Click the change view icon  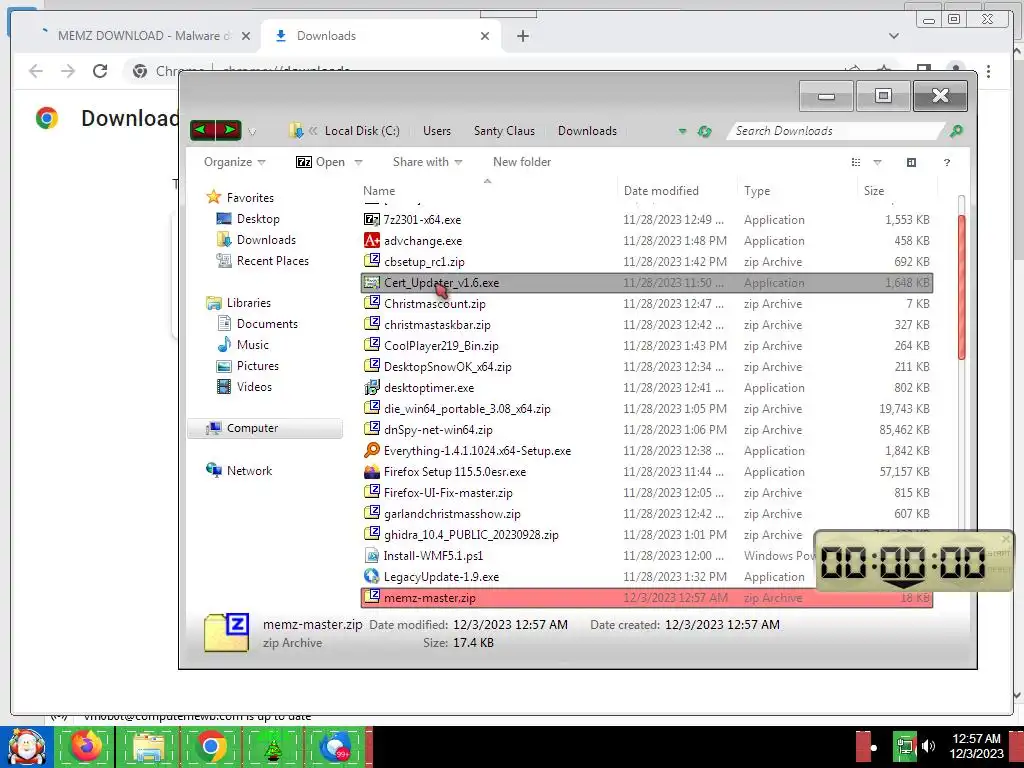[x=856, y=163]
